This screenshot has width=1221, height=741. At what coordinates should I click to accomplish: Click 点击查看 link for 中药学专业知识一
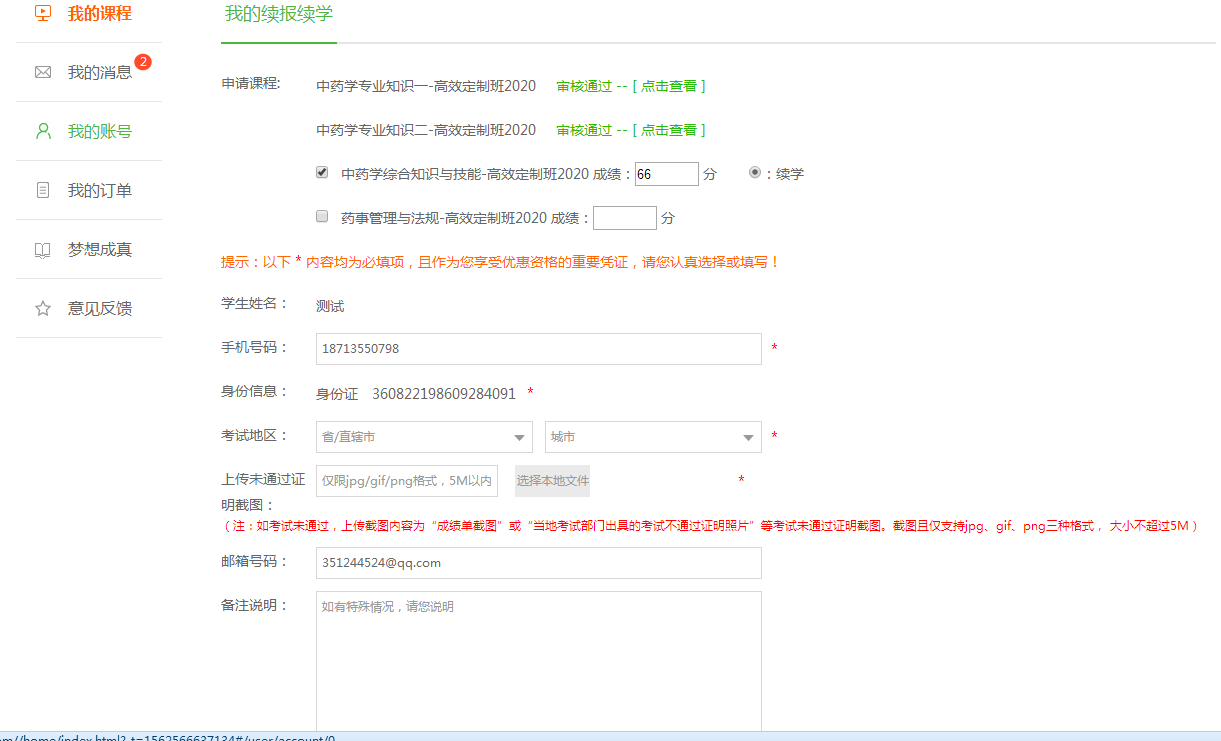(668, 86)
